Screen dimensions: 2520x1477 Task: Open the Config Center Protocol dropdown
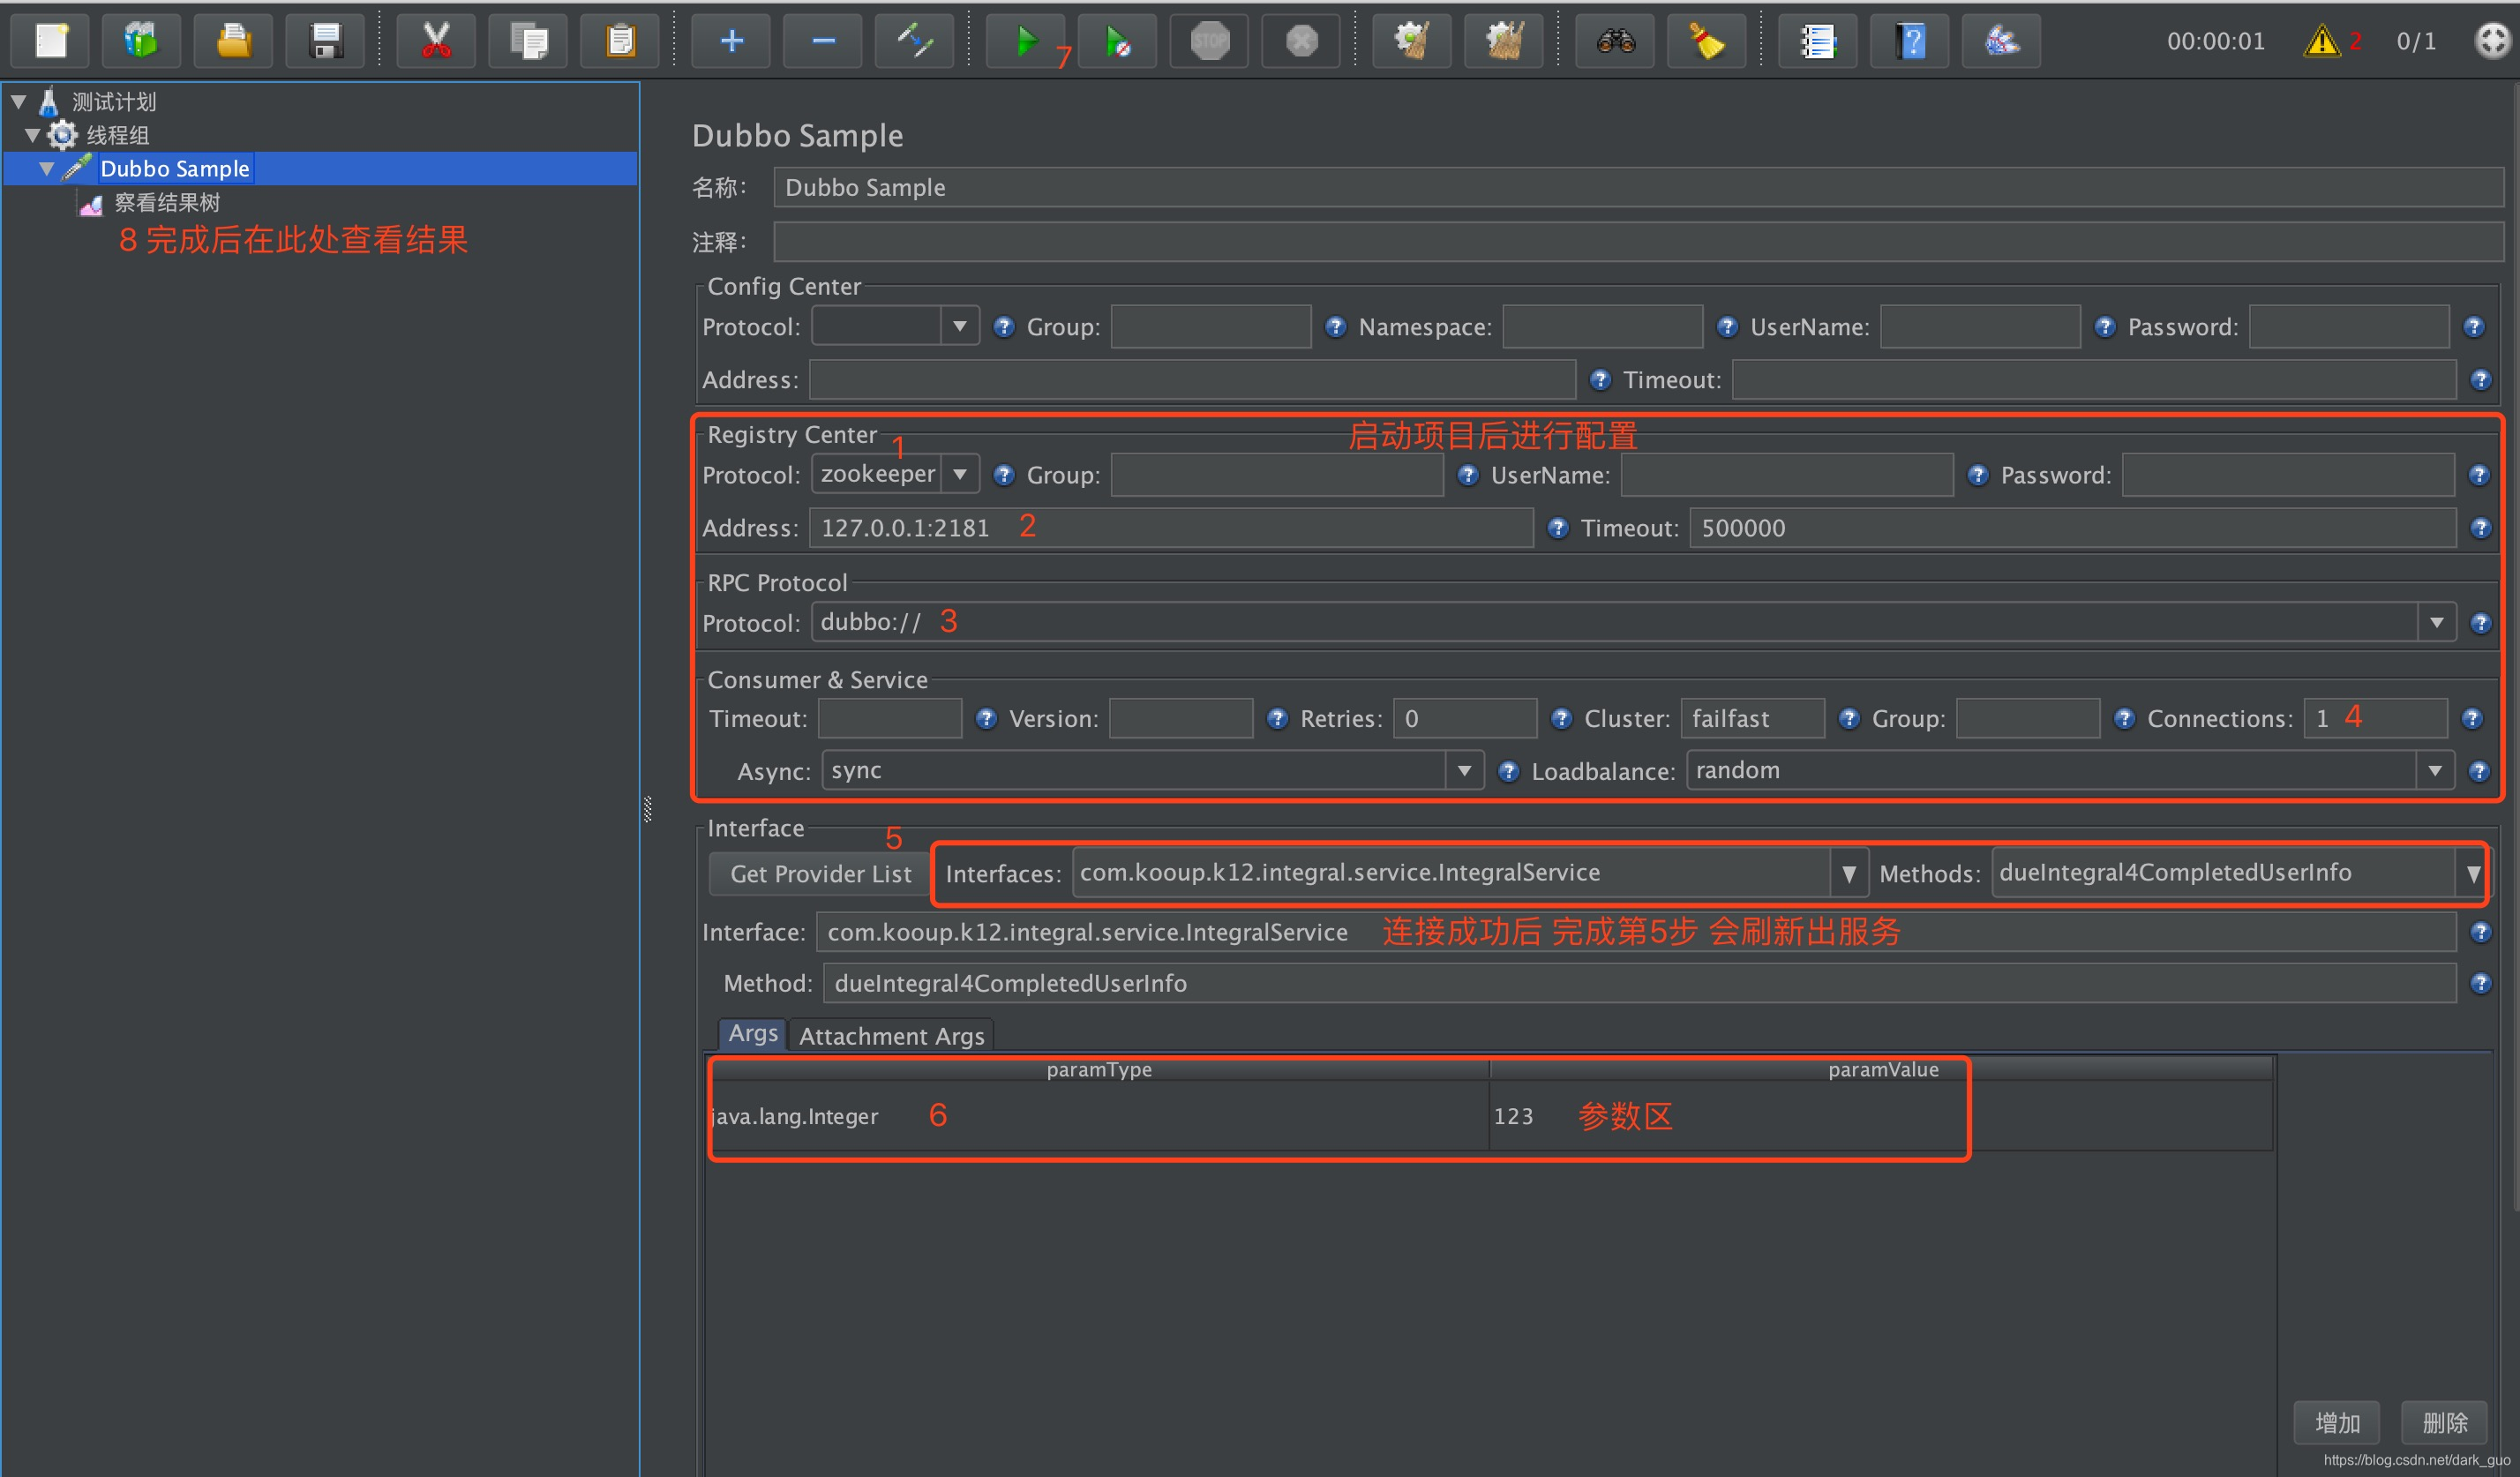coord(960,326)
